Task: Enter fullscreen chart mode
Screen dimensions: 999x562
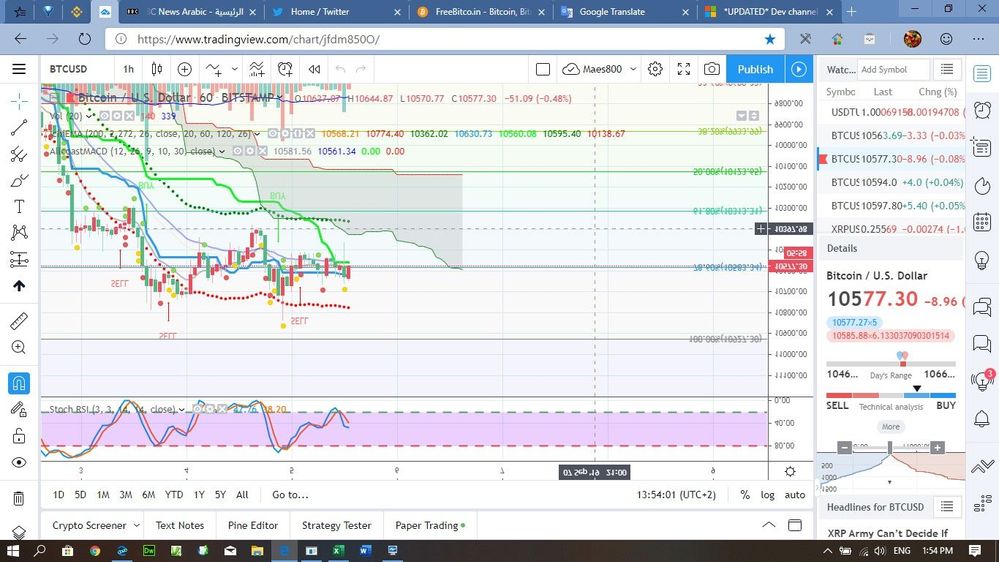Action: (684, 69)
